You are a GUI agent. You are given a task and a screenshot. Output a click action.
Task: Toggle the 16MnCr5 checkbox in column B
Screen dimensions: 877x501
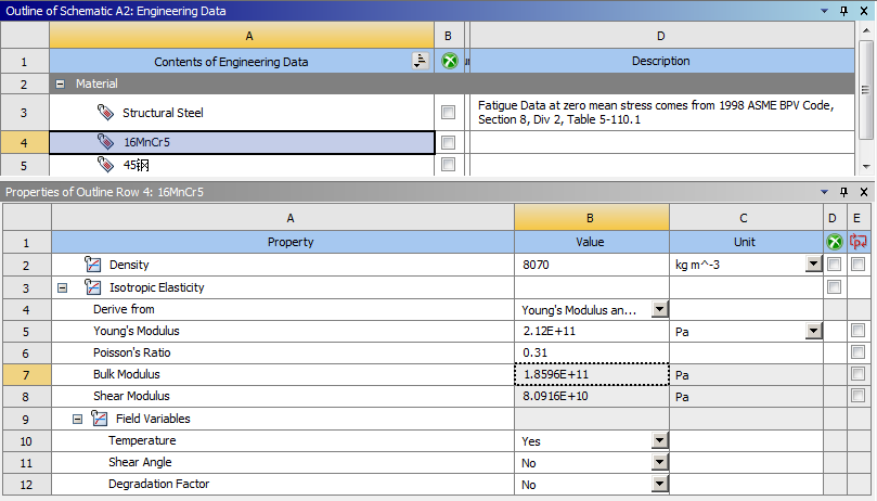[448, 143]
